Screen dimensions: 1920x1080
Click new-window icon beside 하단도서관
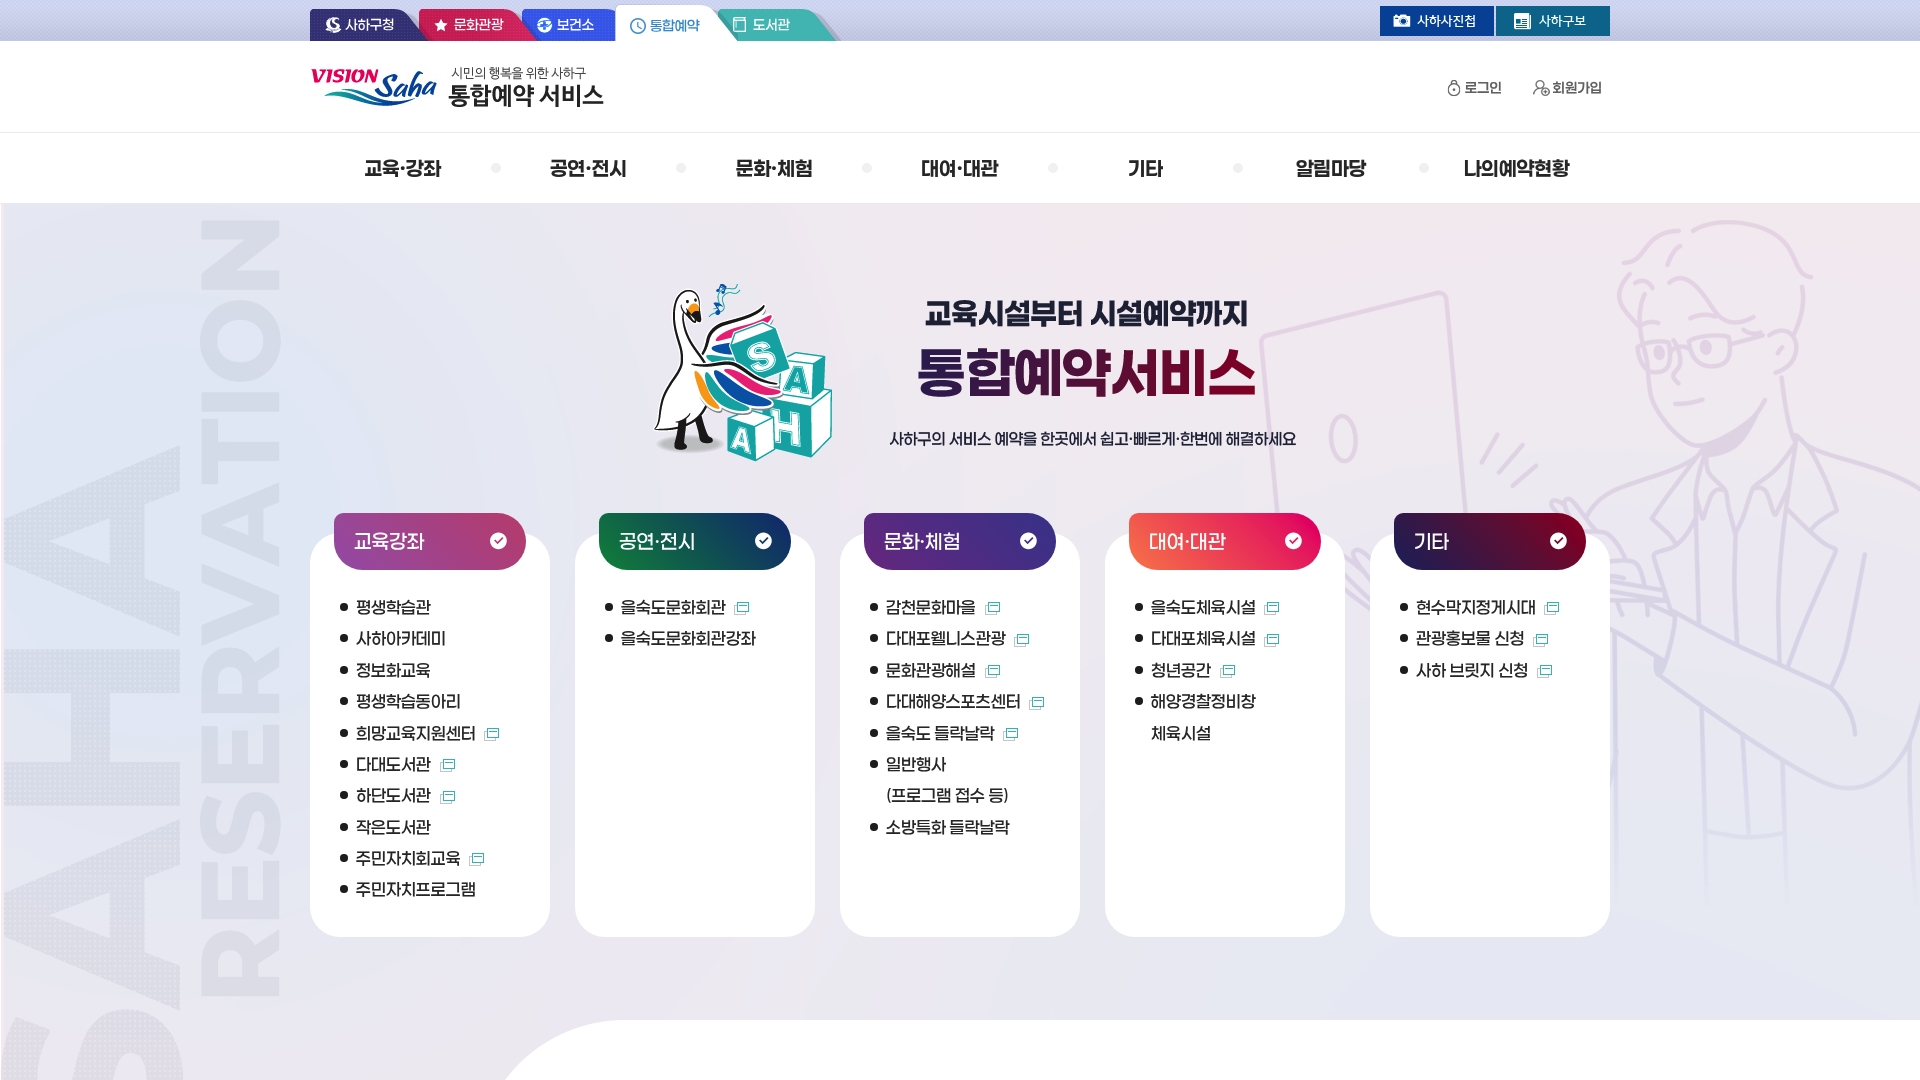tap(448, 797)
